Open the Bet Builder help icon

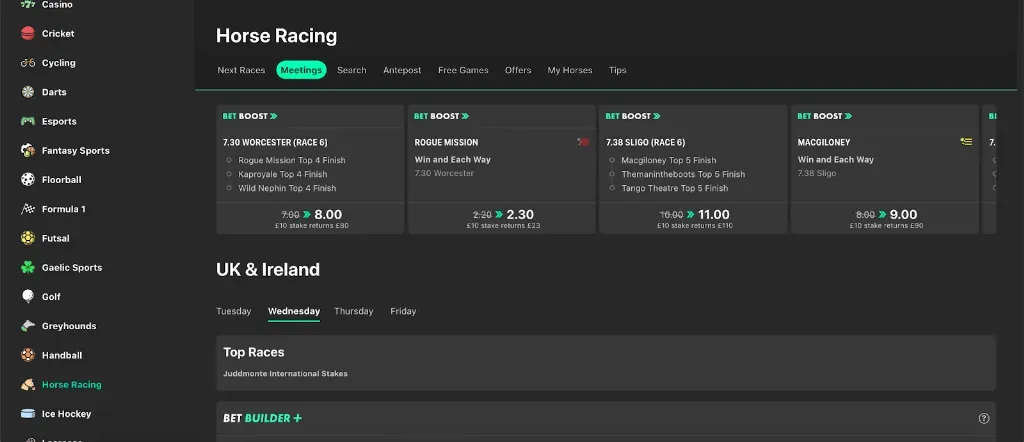(983, 418)
